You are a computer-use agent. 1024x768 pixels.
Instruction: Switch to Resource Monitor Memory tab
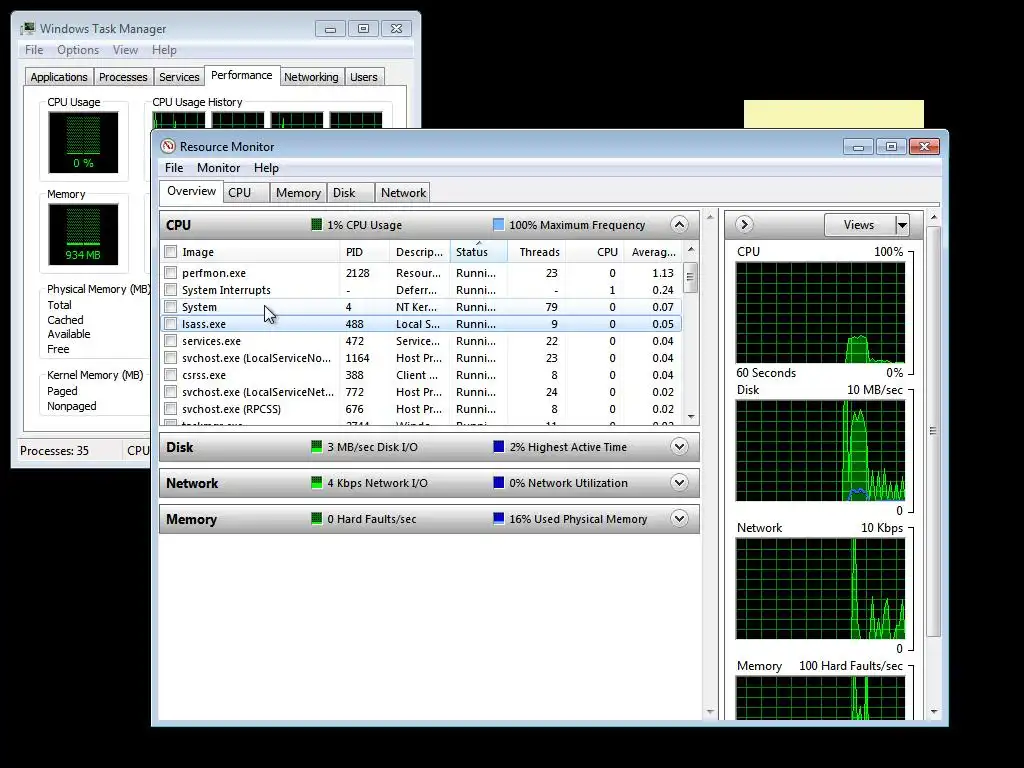(x=298, y=193)
